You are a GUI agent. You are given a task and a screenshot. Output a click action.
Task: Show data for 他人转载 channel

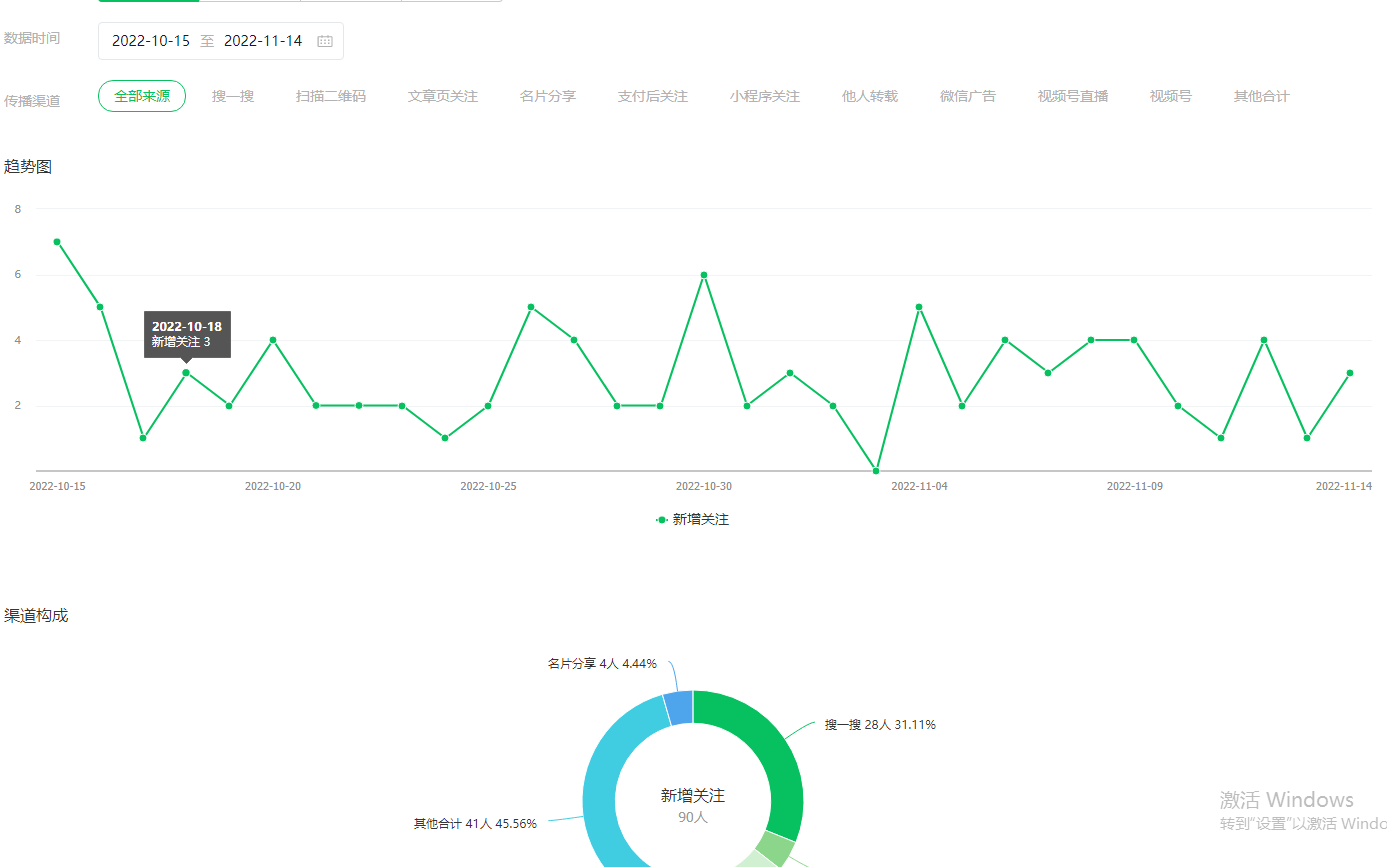click(870, 96)
